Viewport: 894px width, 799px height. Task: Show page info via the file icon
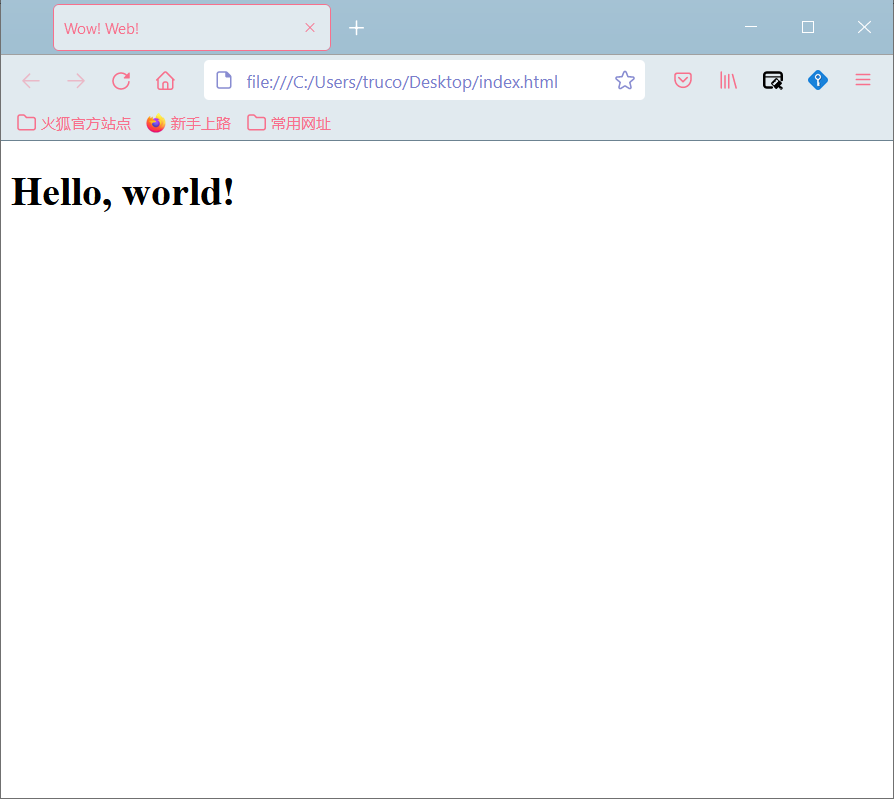tap(224, 81)
